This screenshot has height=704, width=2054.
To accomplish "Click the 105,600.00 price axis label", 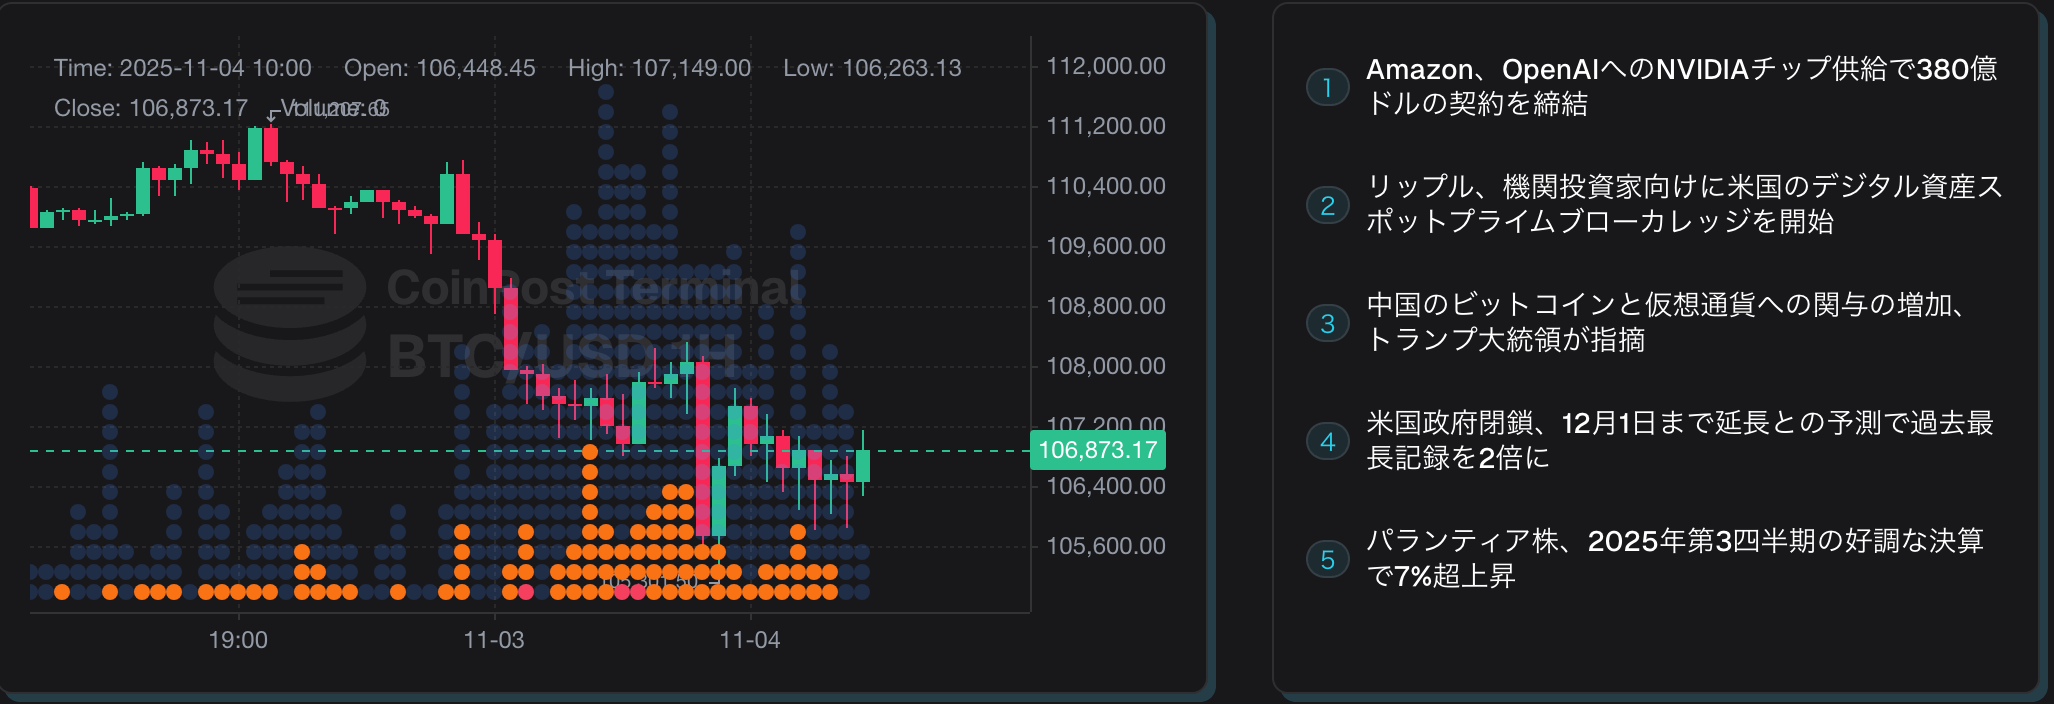I will tap(1105, 546).
